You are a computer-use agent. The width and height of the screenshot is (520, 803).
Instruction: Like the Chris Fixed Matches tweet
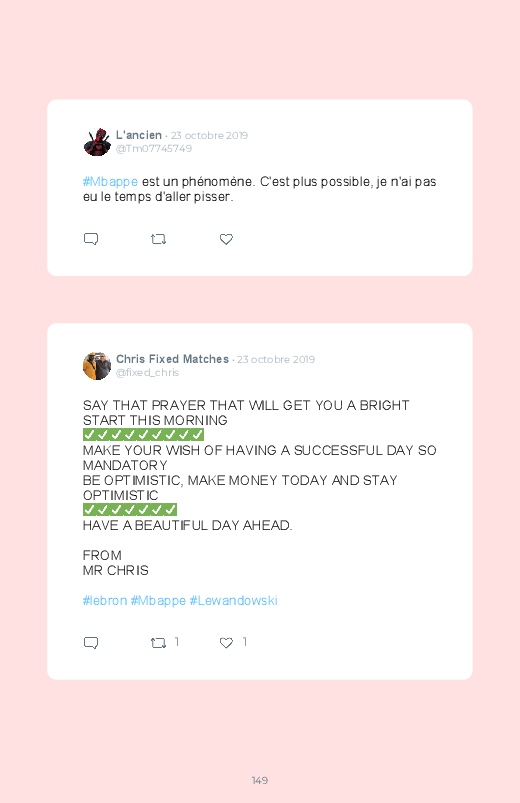(x=226, y=643)
